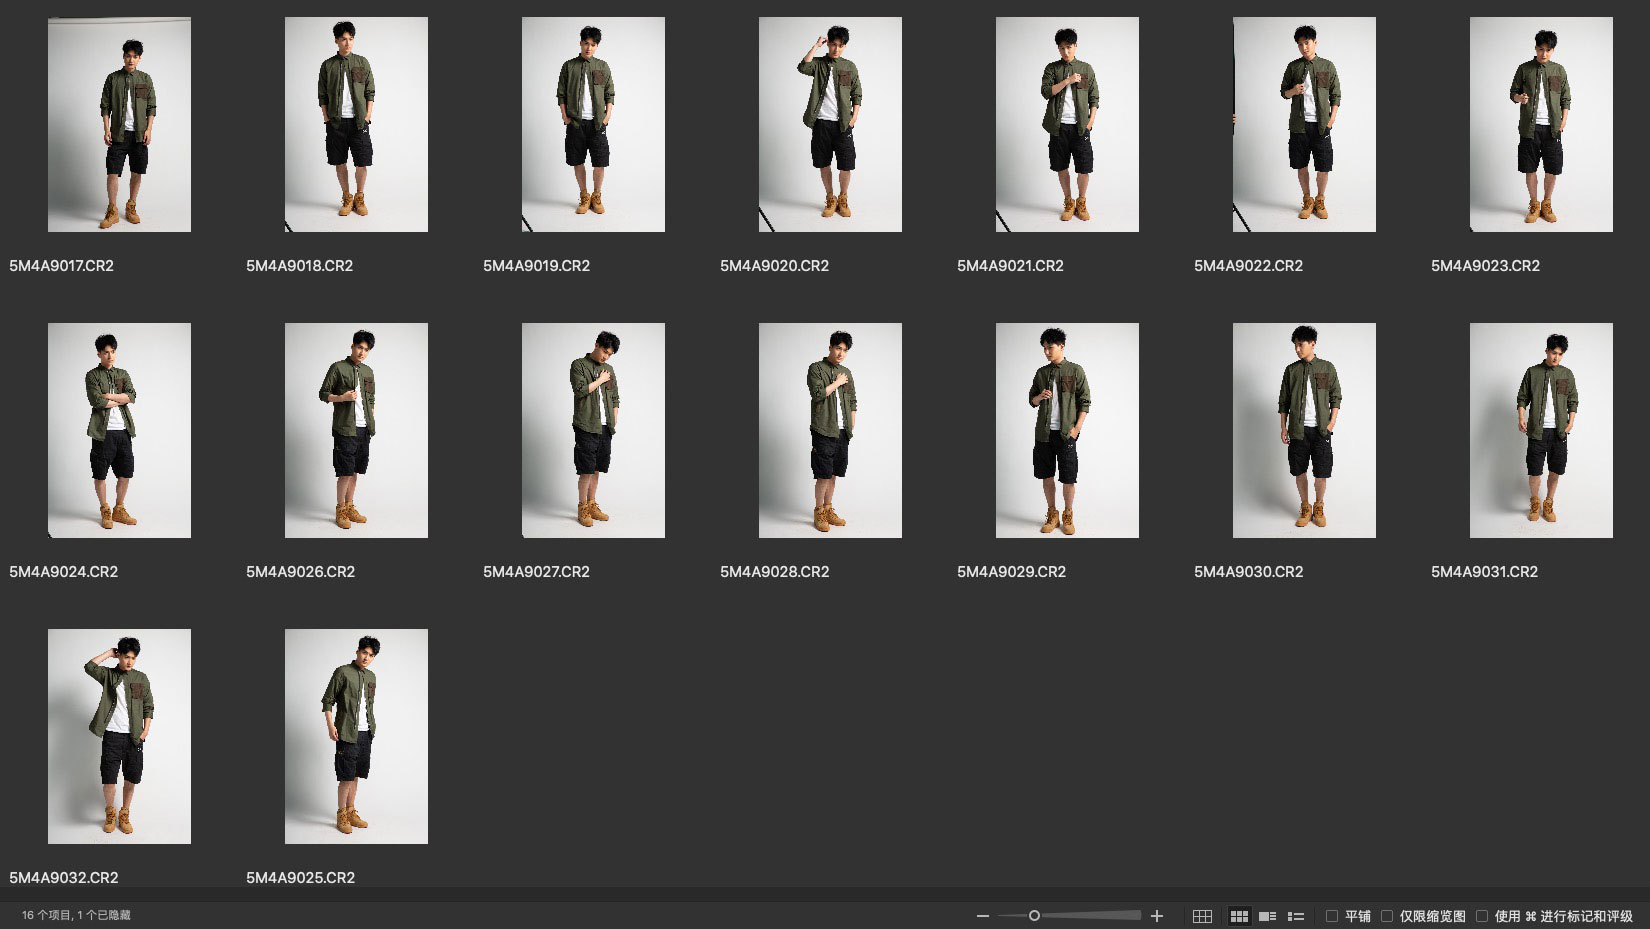This screenshot has width=1650, height=929.
Task: Click the minus icon to shrink thumbnails
Action: point(982,916)
